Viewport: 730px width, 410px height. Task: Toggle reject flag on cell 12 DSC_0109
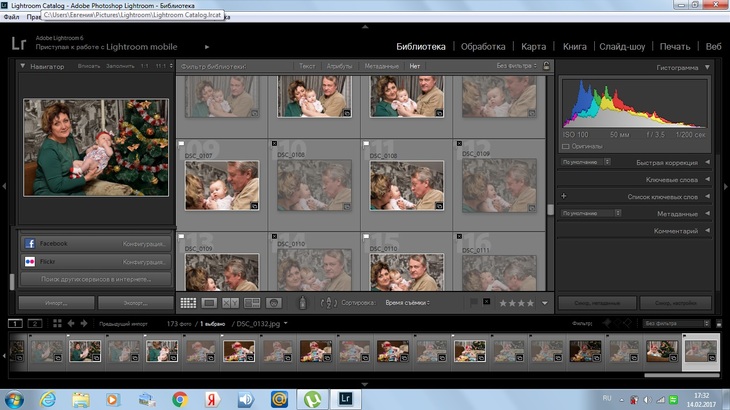click(459, 144)
